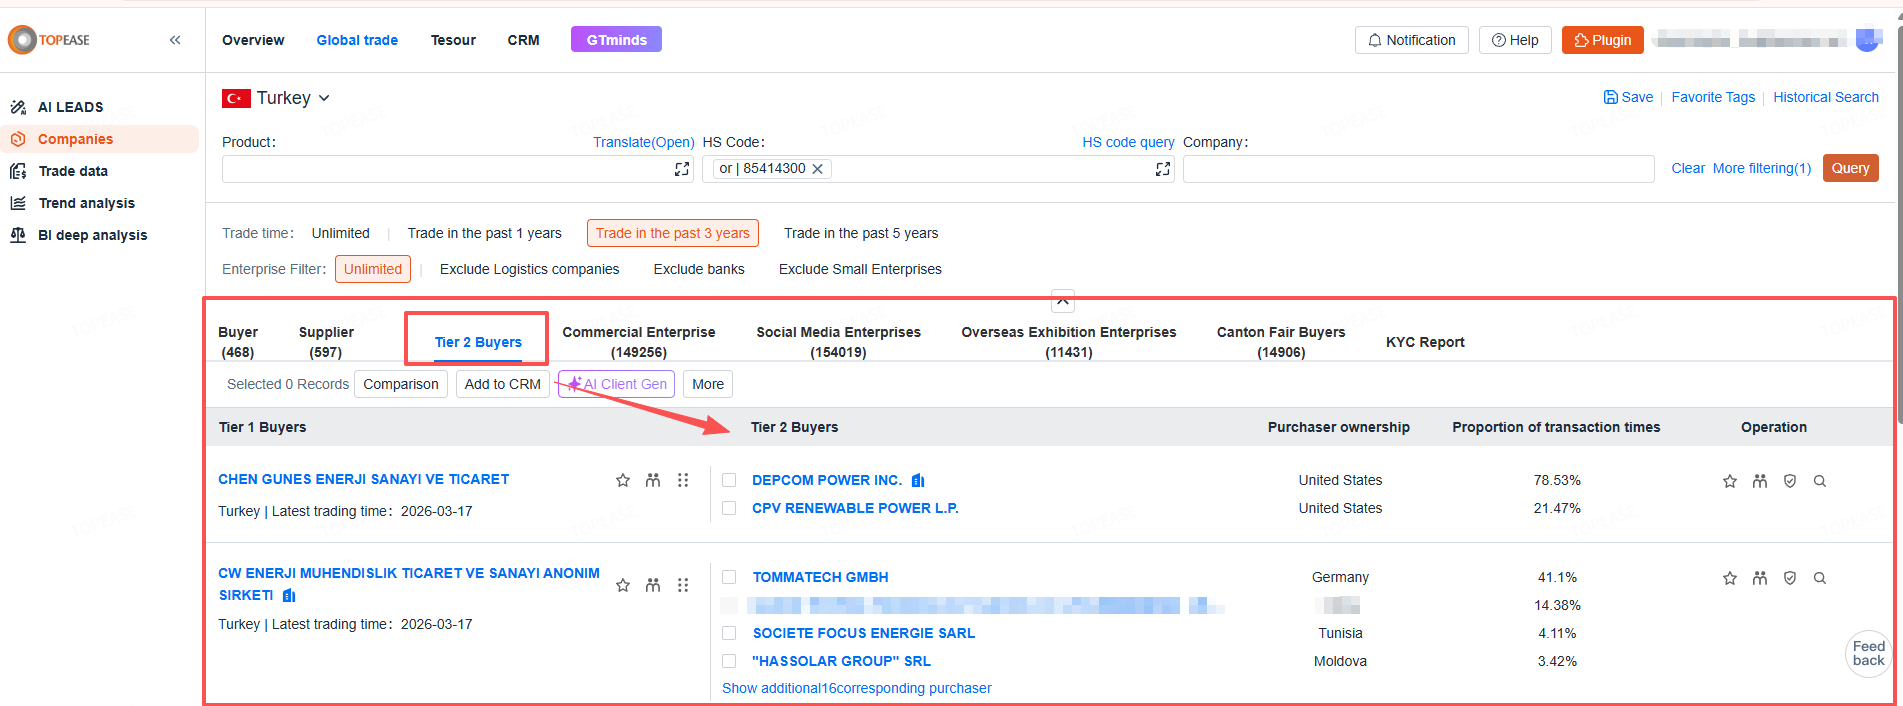Open Notification panel
This screenshot has width=1903, height=706.
[x=1411, y=40]
